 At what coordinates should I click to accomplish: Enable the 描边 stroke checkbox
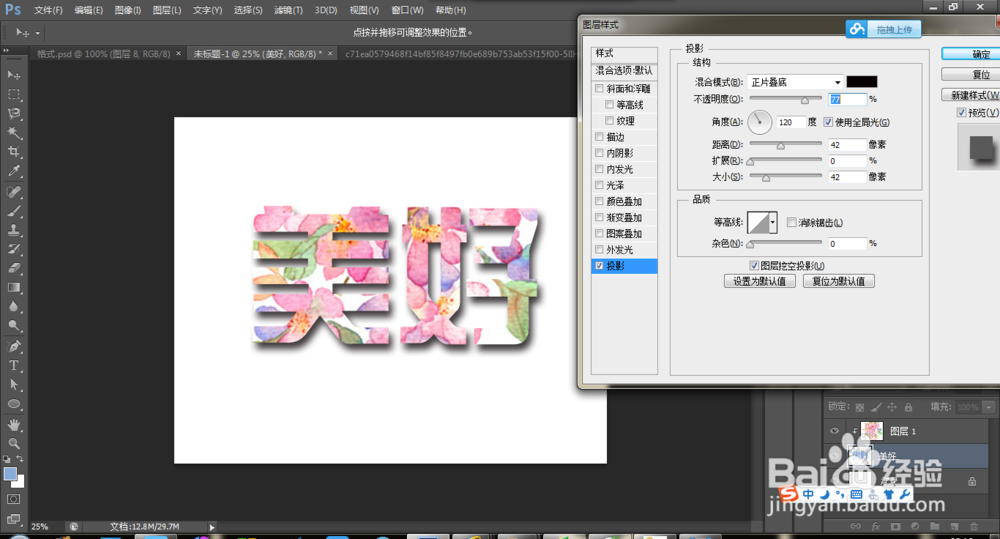tap(599, 137)
